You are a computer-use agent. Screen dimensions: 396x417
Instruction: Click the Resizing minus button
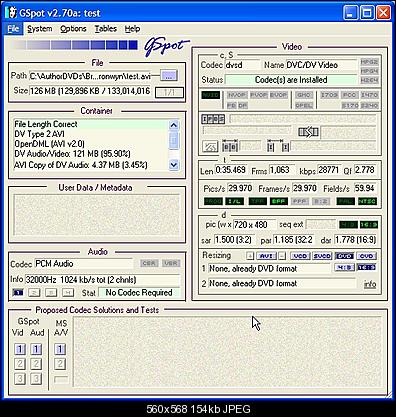coord(282,256)
